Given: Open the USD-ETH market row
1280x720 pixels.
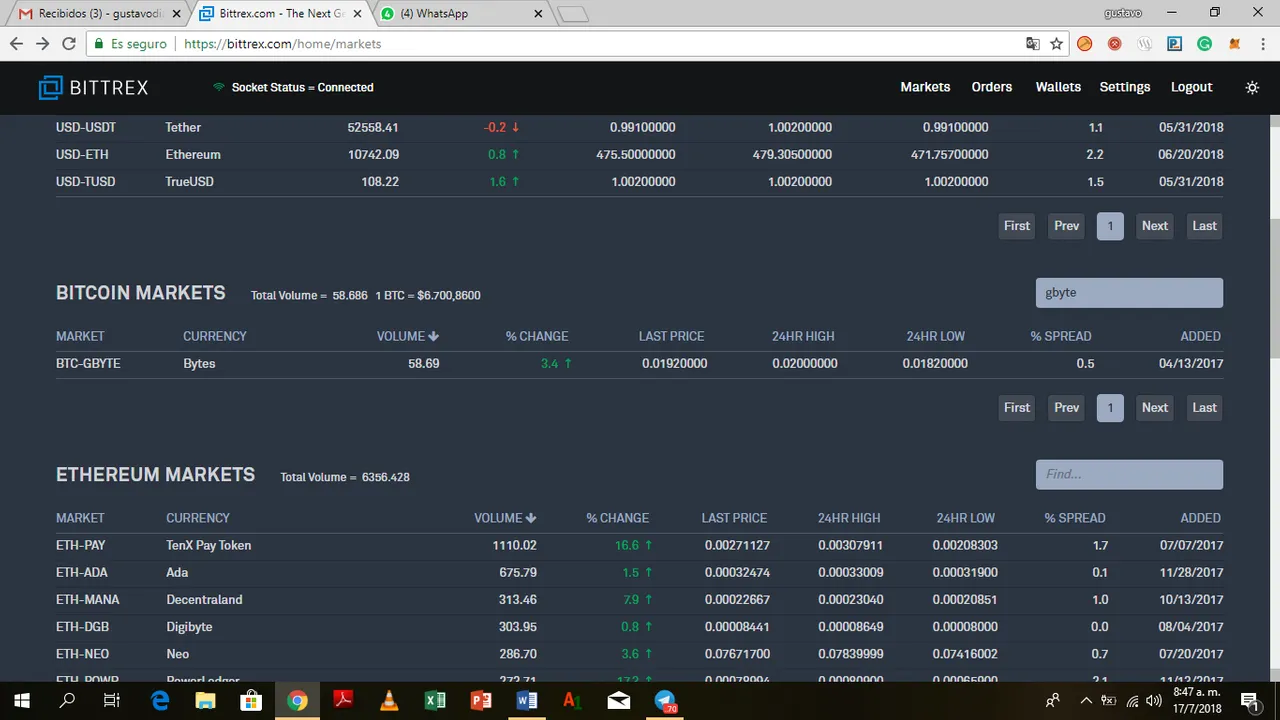Looking at the screenshot, I should [x=639, y=154].
